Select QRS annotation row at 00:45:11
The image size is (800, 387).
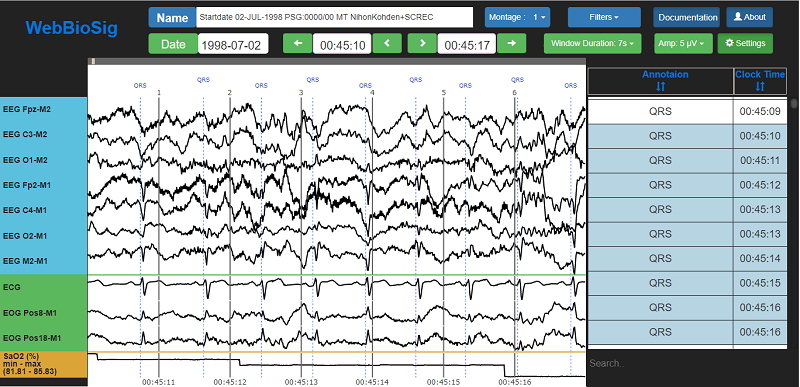pos(687,161)
